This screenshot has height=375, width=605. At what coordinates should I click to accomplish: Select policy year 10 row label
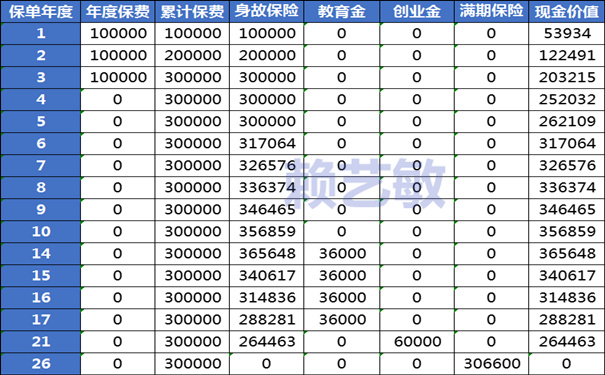pyautogui.click(x=41, y=231)
